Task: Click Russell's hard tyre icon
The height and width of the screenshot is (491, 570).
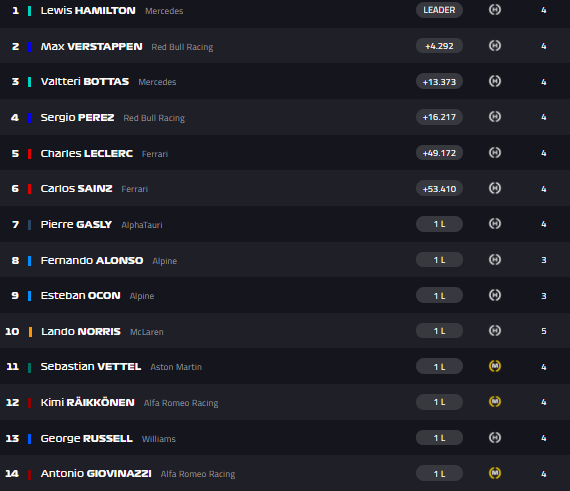Action: coord(495,437)
